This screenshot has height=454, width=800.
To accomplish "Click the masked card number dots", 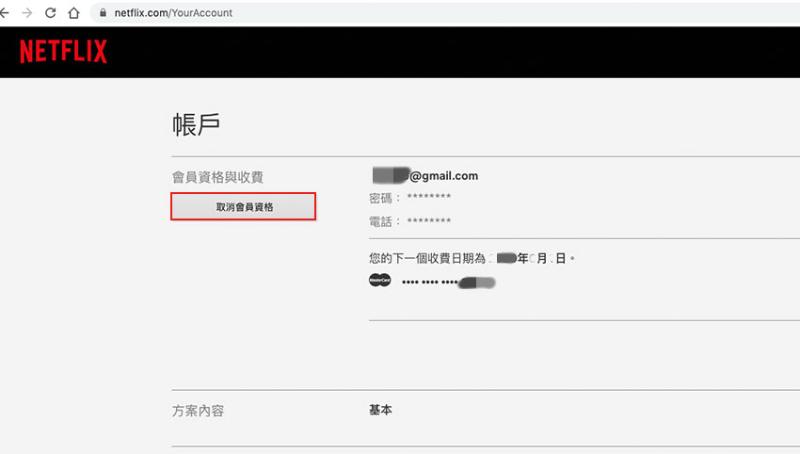I will coord(430,282).
